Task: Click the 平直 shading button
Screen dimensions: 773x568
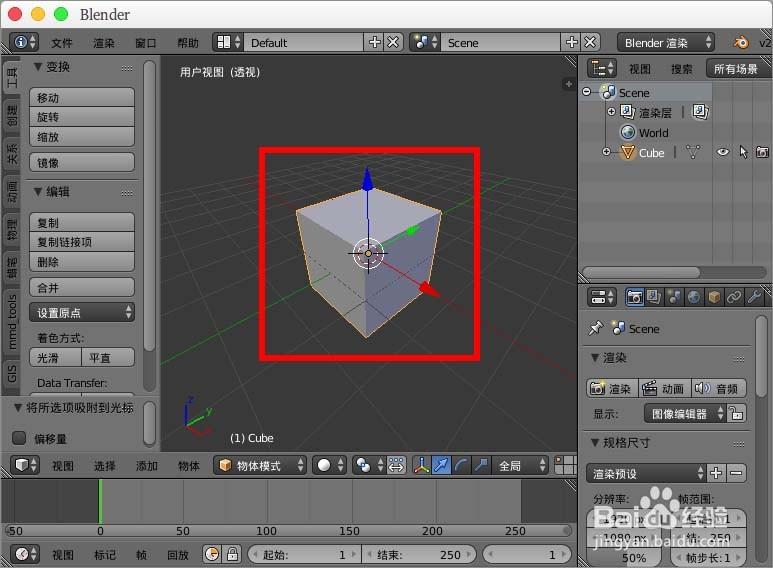Action: tap(108, 357)
